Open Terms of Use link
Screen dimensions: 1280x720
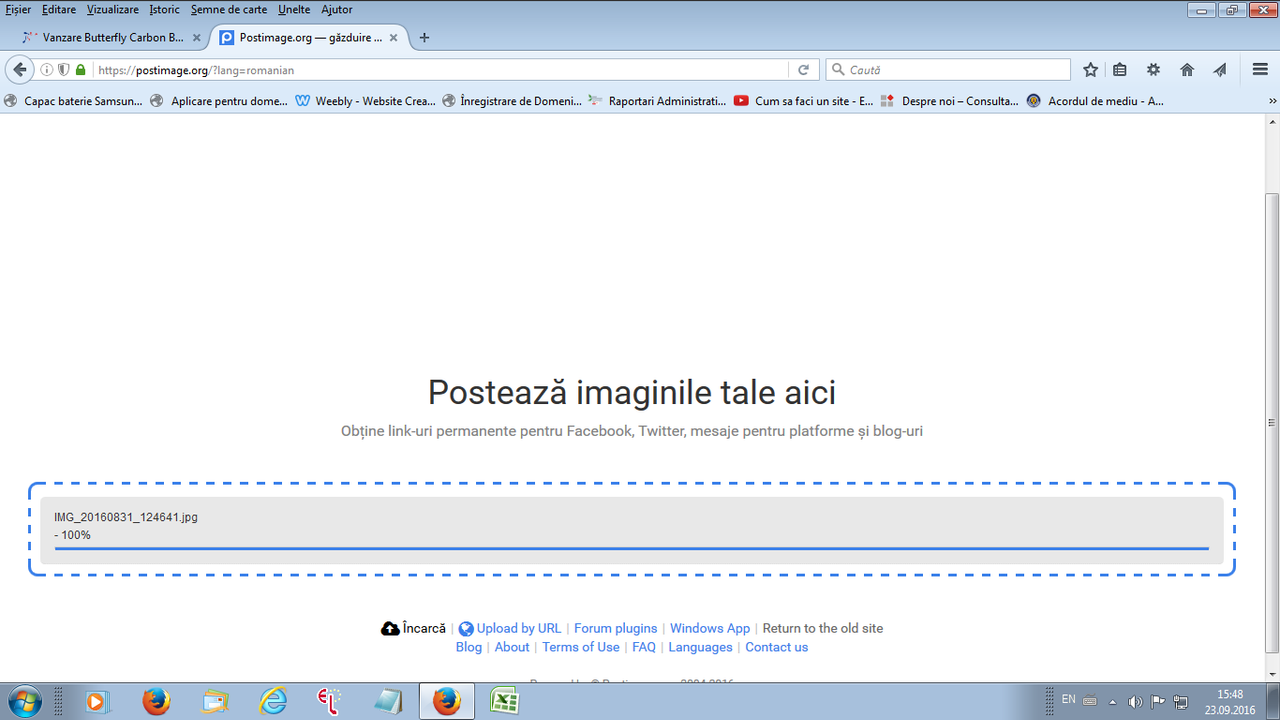tap(581, 647)
